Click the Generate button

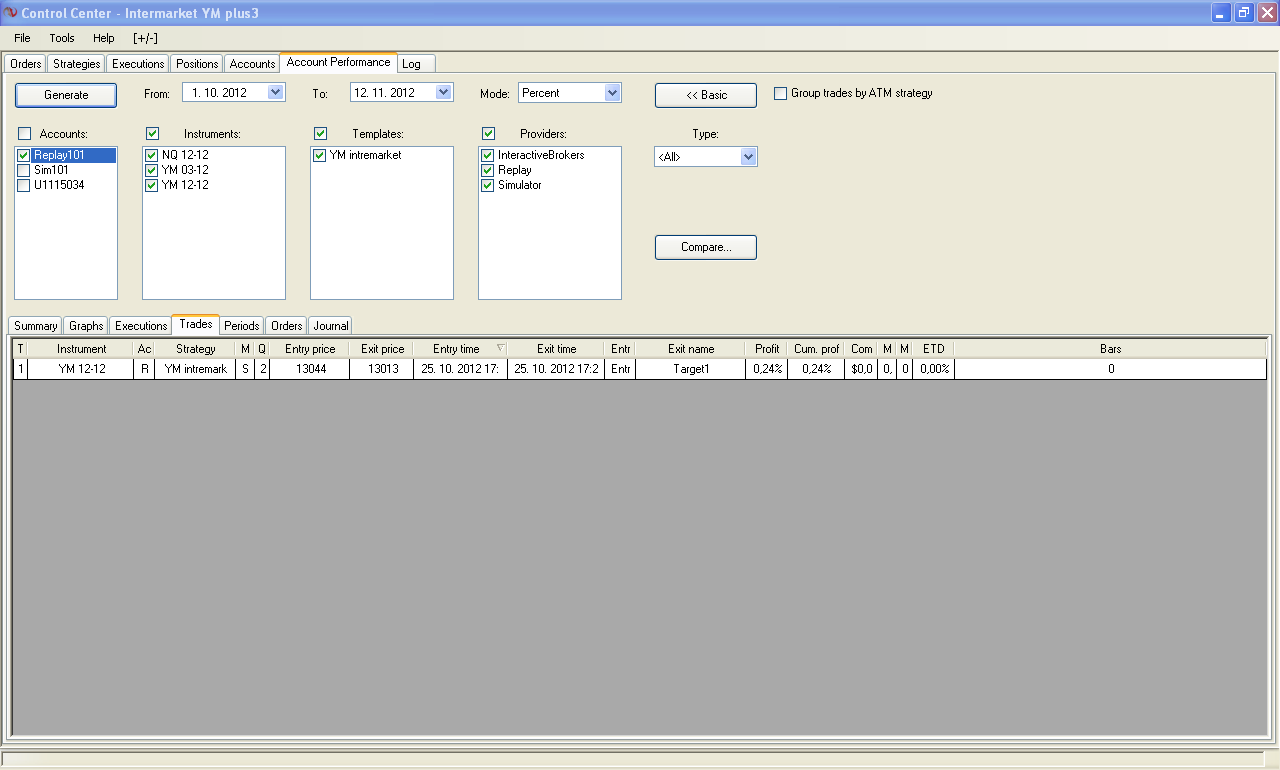click(66, 95)
